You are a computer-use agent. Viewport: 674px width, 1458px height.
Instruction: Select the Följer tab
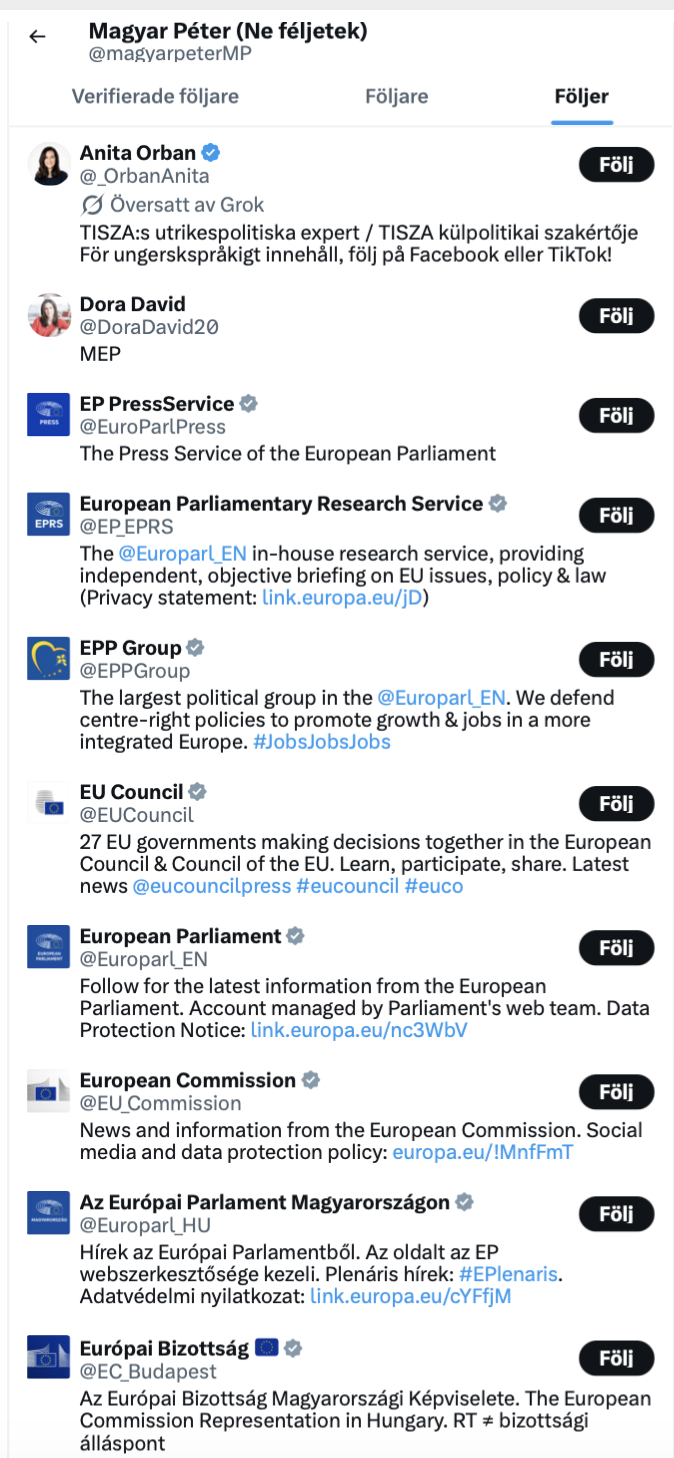581,97
